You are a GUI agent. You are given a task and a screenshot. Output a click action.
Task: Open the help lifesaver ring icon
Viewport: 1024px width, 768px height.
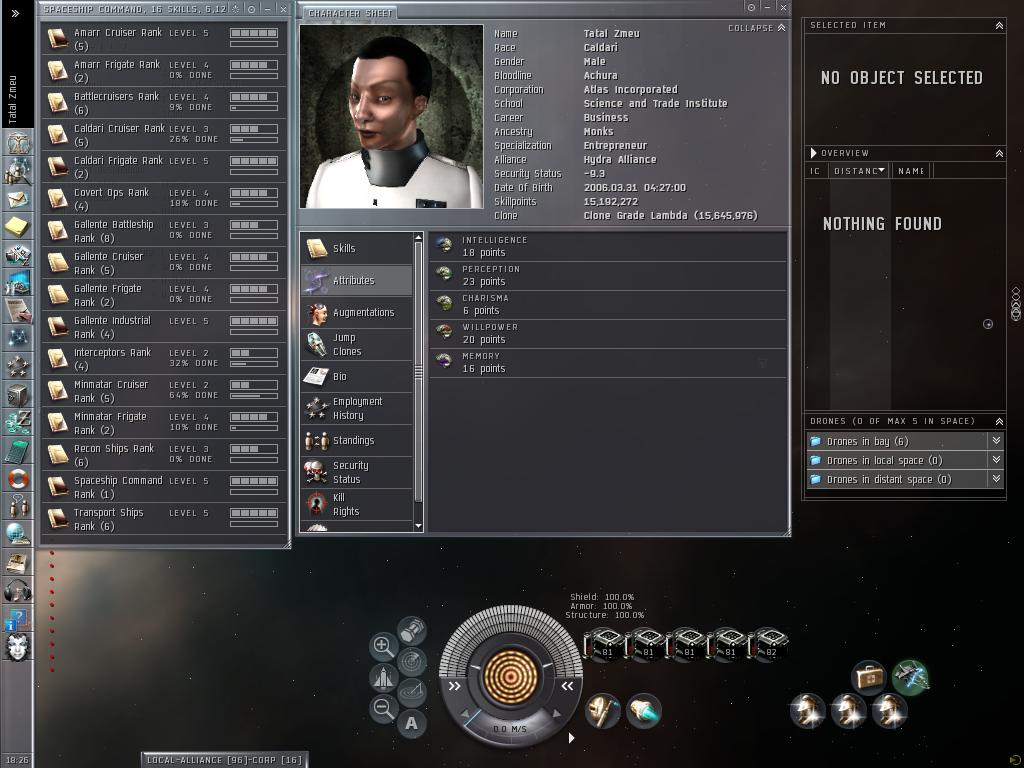[18, 479]
